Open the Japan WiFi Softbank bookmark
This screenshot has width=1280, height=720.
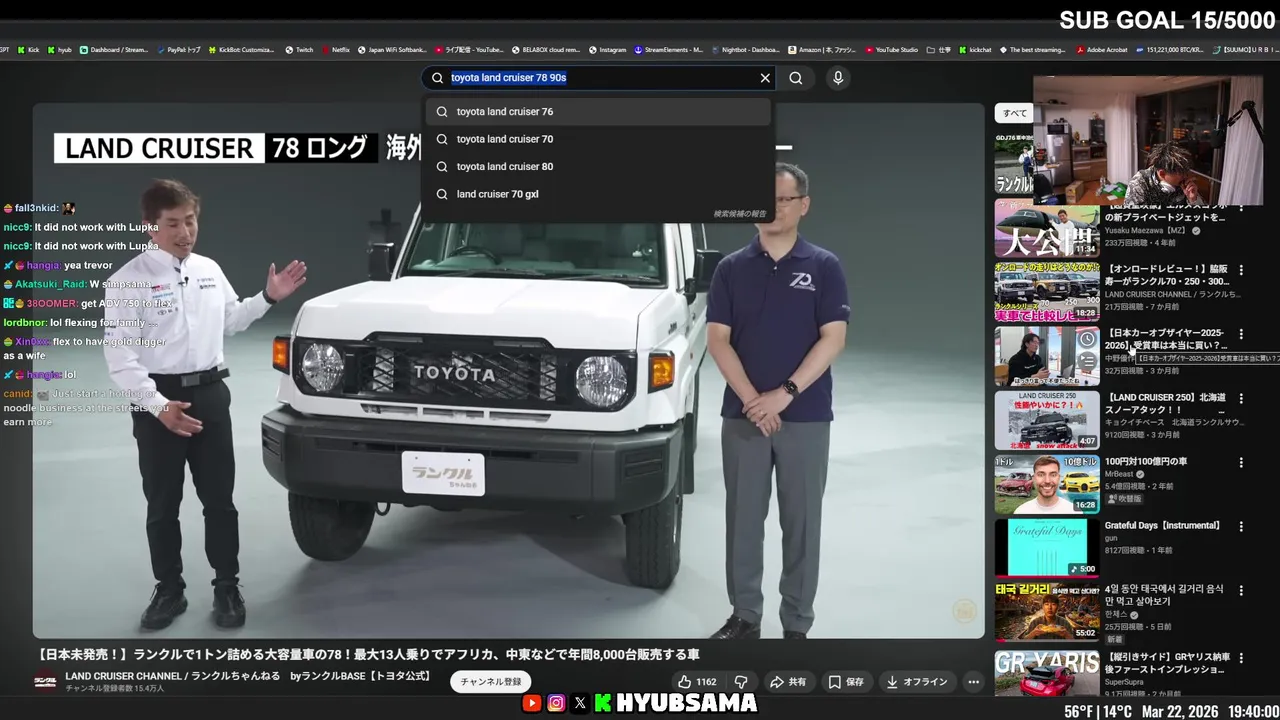[392, 49]
